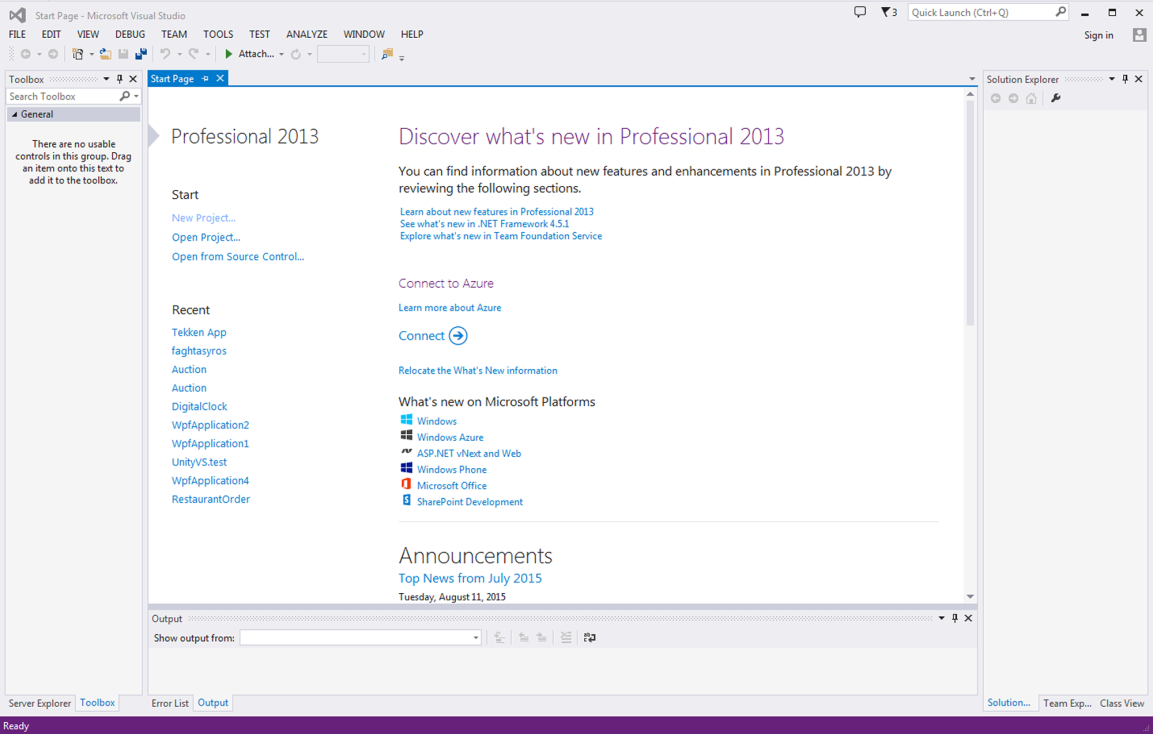The image size is (1153, 734).
Task: Collapse the General group in Toolbox
Action: (x=14, y=115)
